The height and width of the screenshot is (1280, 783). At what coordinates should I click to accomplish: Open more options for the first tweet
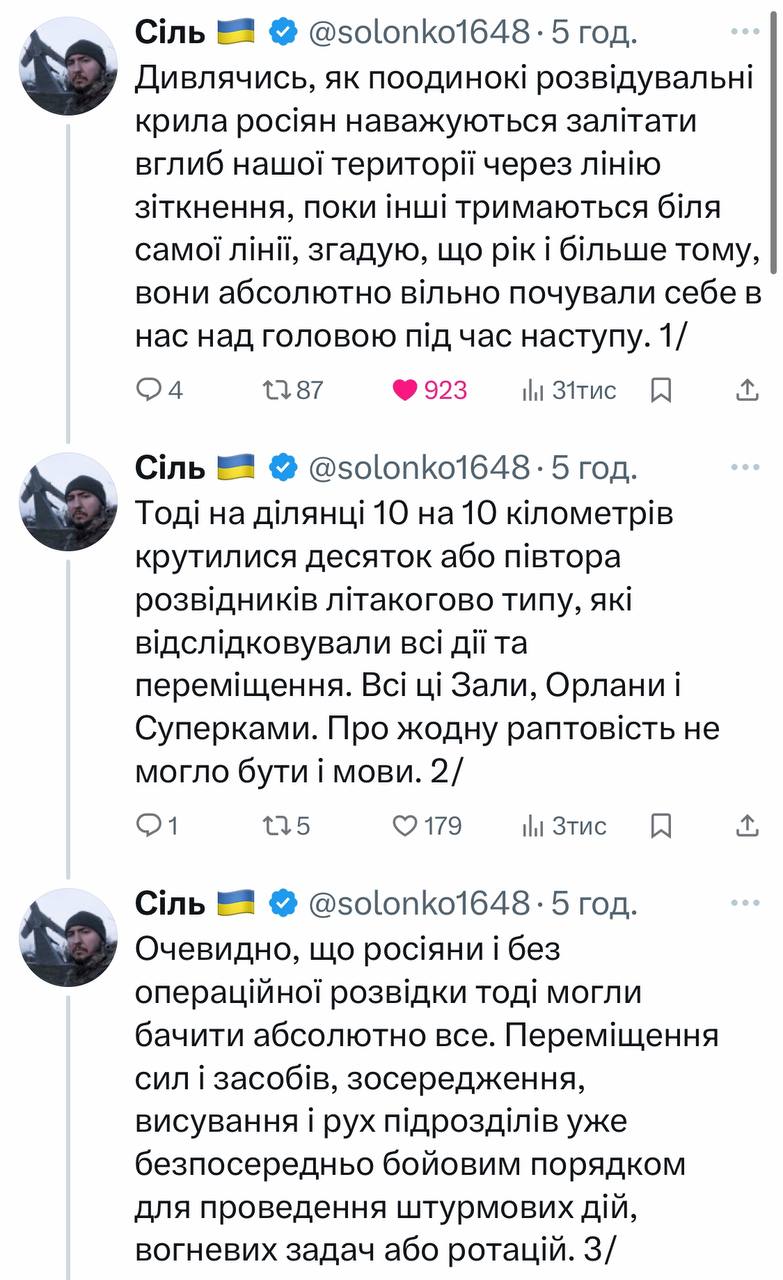(x=745, y=32)
